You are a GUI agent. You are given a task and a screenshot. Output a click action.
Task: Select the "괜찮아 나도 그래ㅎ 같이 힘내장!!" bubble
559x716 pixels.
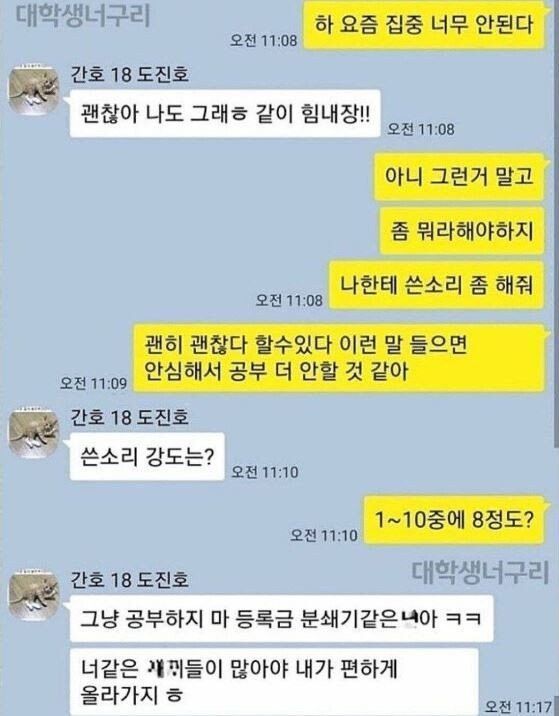[x=225, y=113]
